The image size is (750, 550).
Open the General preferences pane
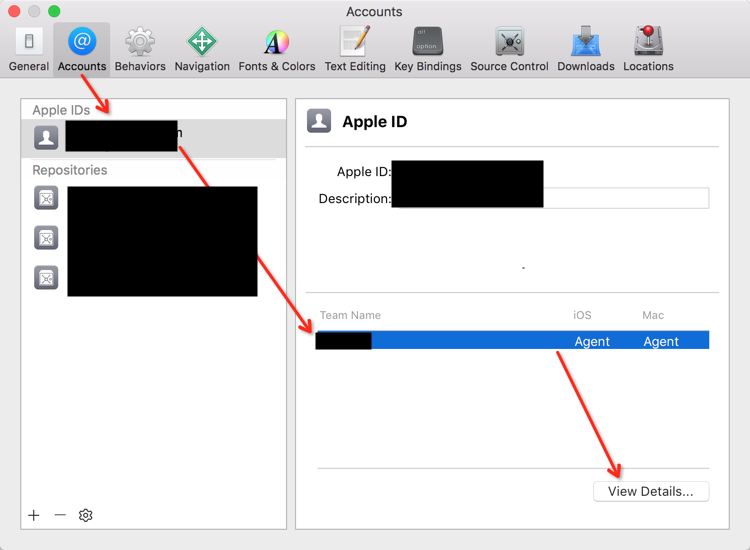click(x=29, y=49)
